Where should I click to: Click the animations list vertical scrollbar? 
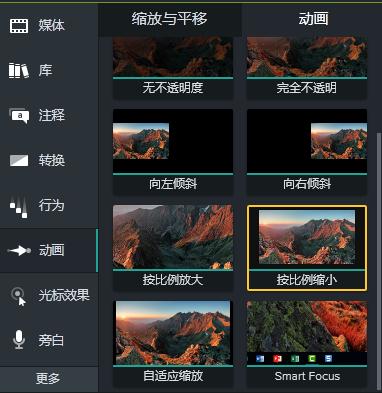tap(378, 260)
